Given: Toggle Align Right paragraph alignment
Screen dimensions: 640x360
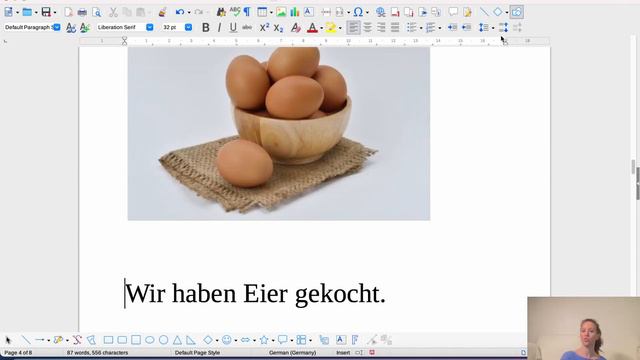Looking at the screenshot, I should click(381, 27).
